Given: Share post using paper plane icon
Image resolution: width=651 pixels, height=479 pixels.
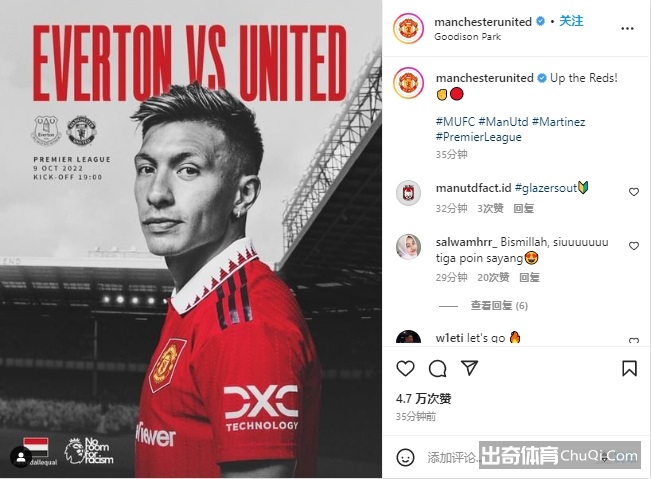Looking at the screenshot, I should (x=470, y=368).
